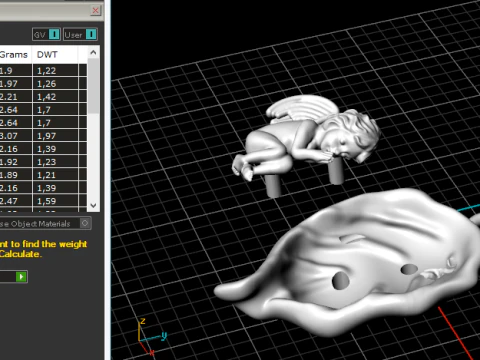Select the row with DWT 1,42
The image size is (480, 360).
tap(43, 96)
